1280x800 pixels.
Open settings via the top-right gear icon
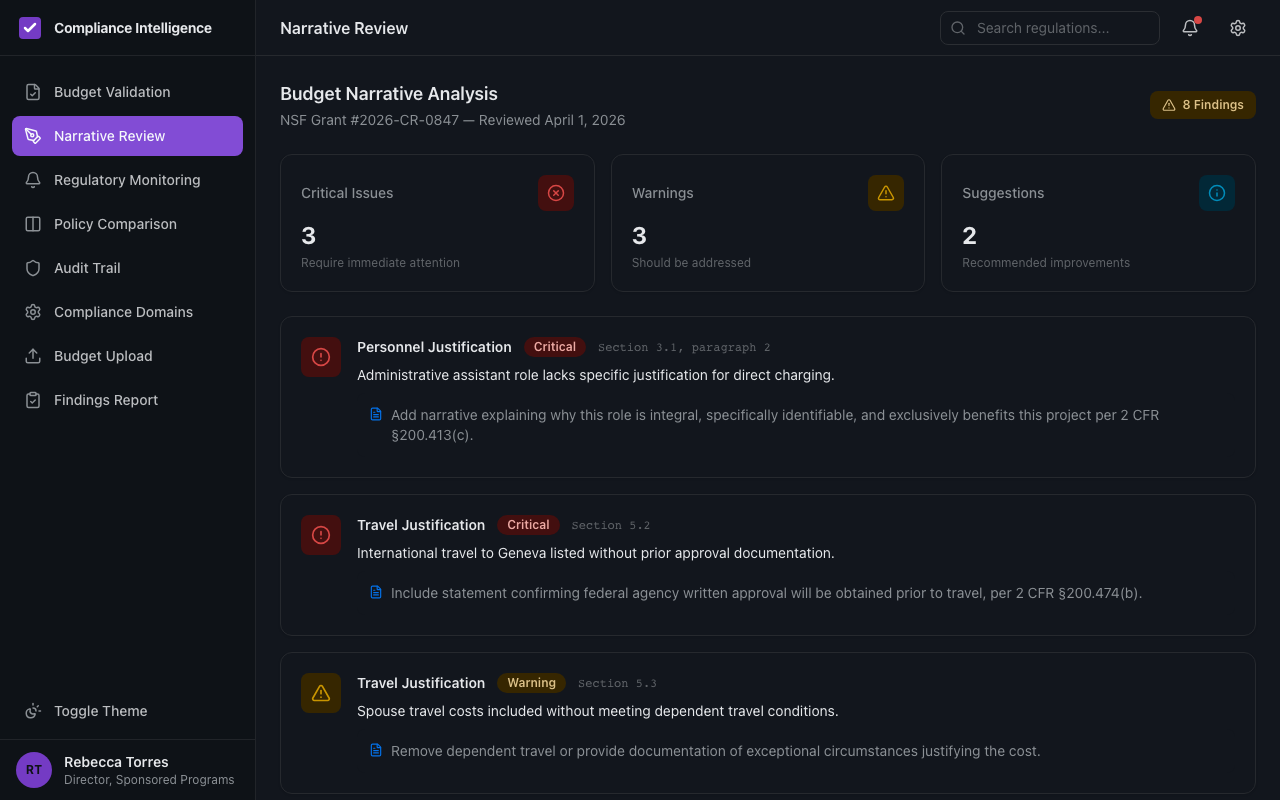(1237, 28)
